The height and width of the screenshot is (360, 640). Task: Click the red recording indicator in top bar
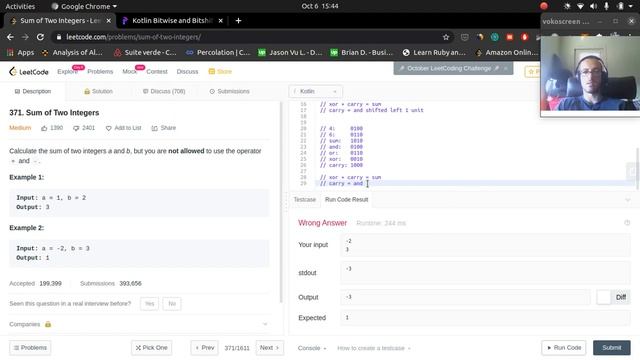[x=544, y=6]
